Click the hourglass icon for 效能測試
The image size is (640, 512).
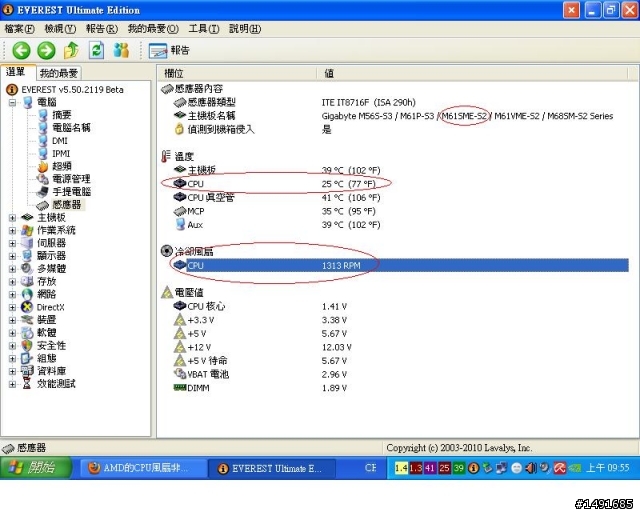27,384
